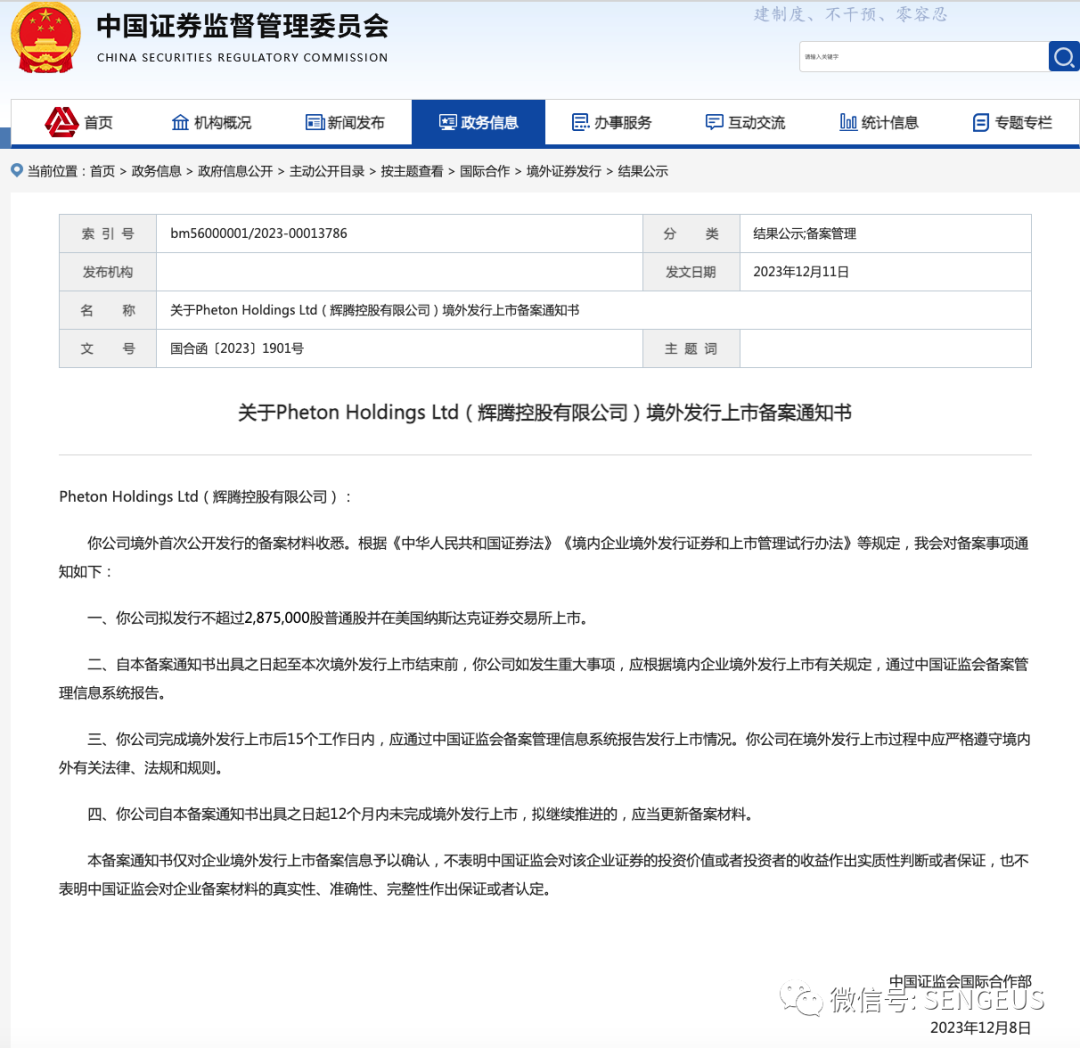
Task: Click the document icon beside 办事服务
Action: click(x=581, y=123)
